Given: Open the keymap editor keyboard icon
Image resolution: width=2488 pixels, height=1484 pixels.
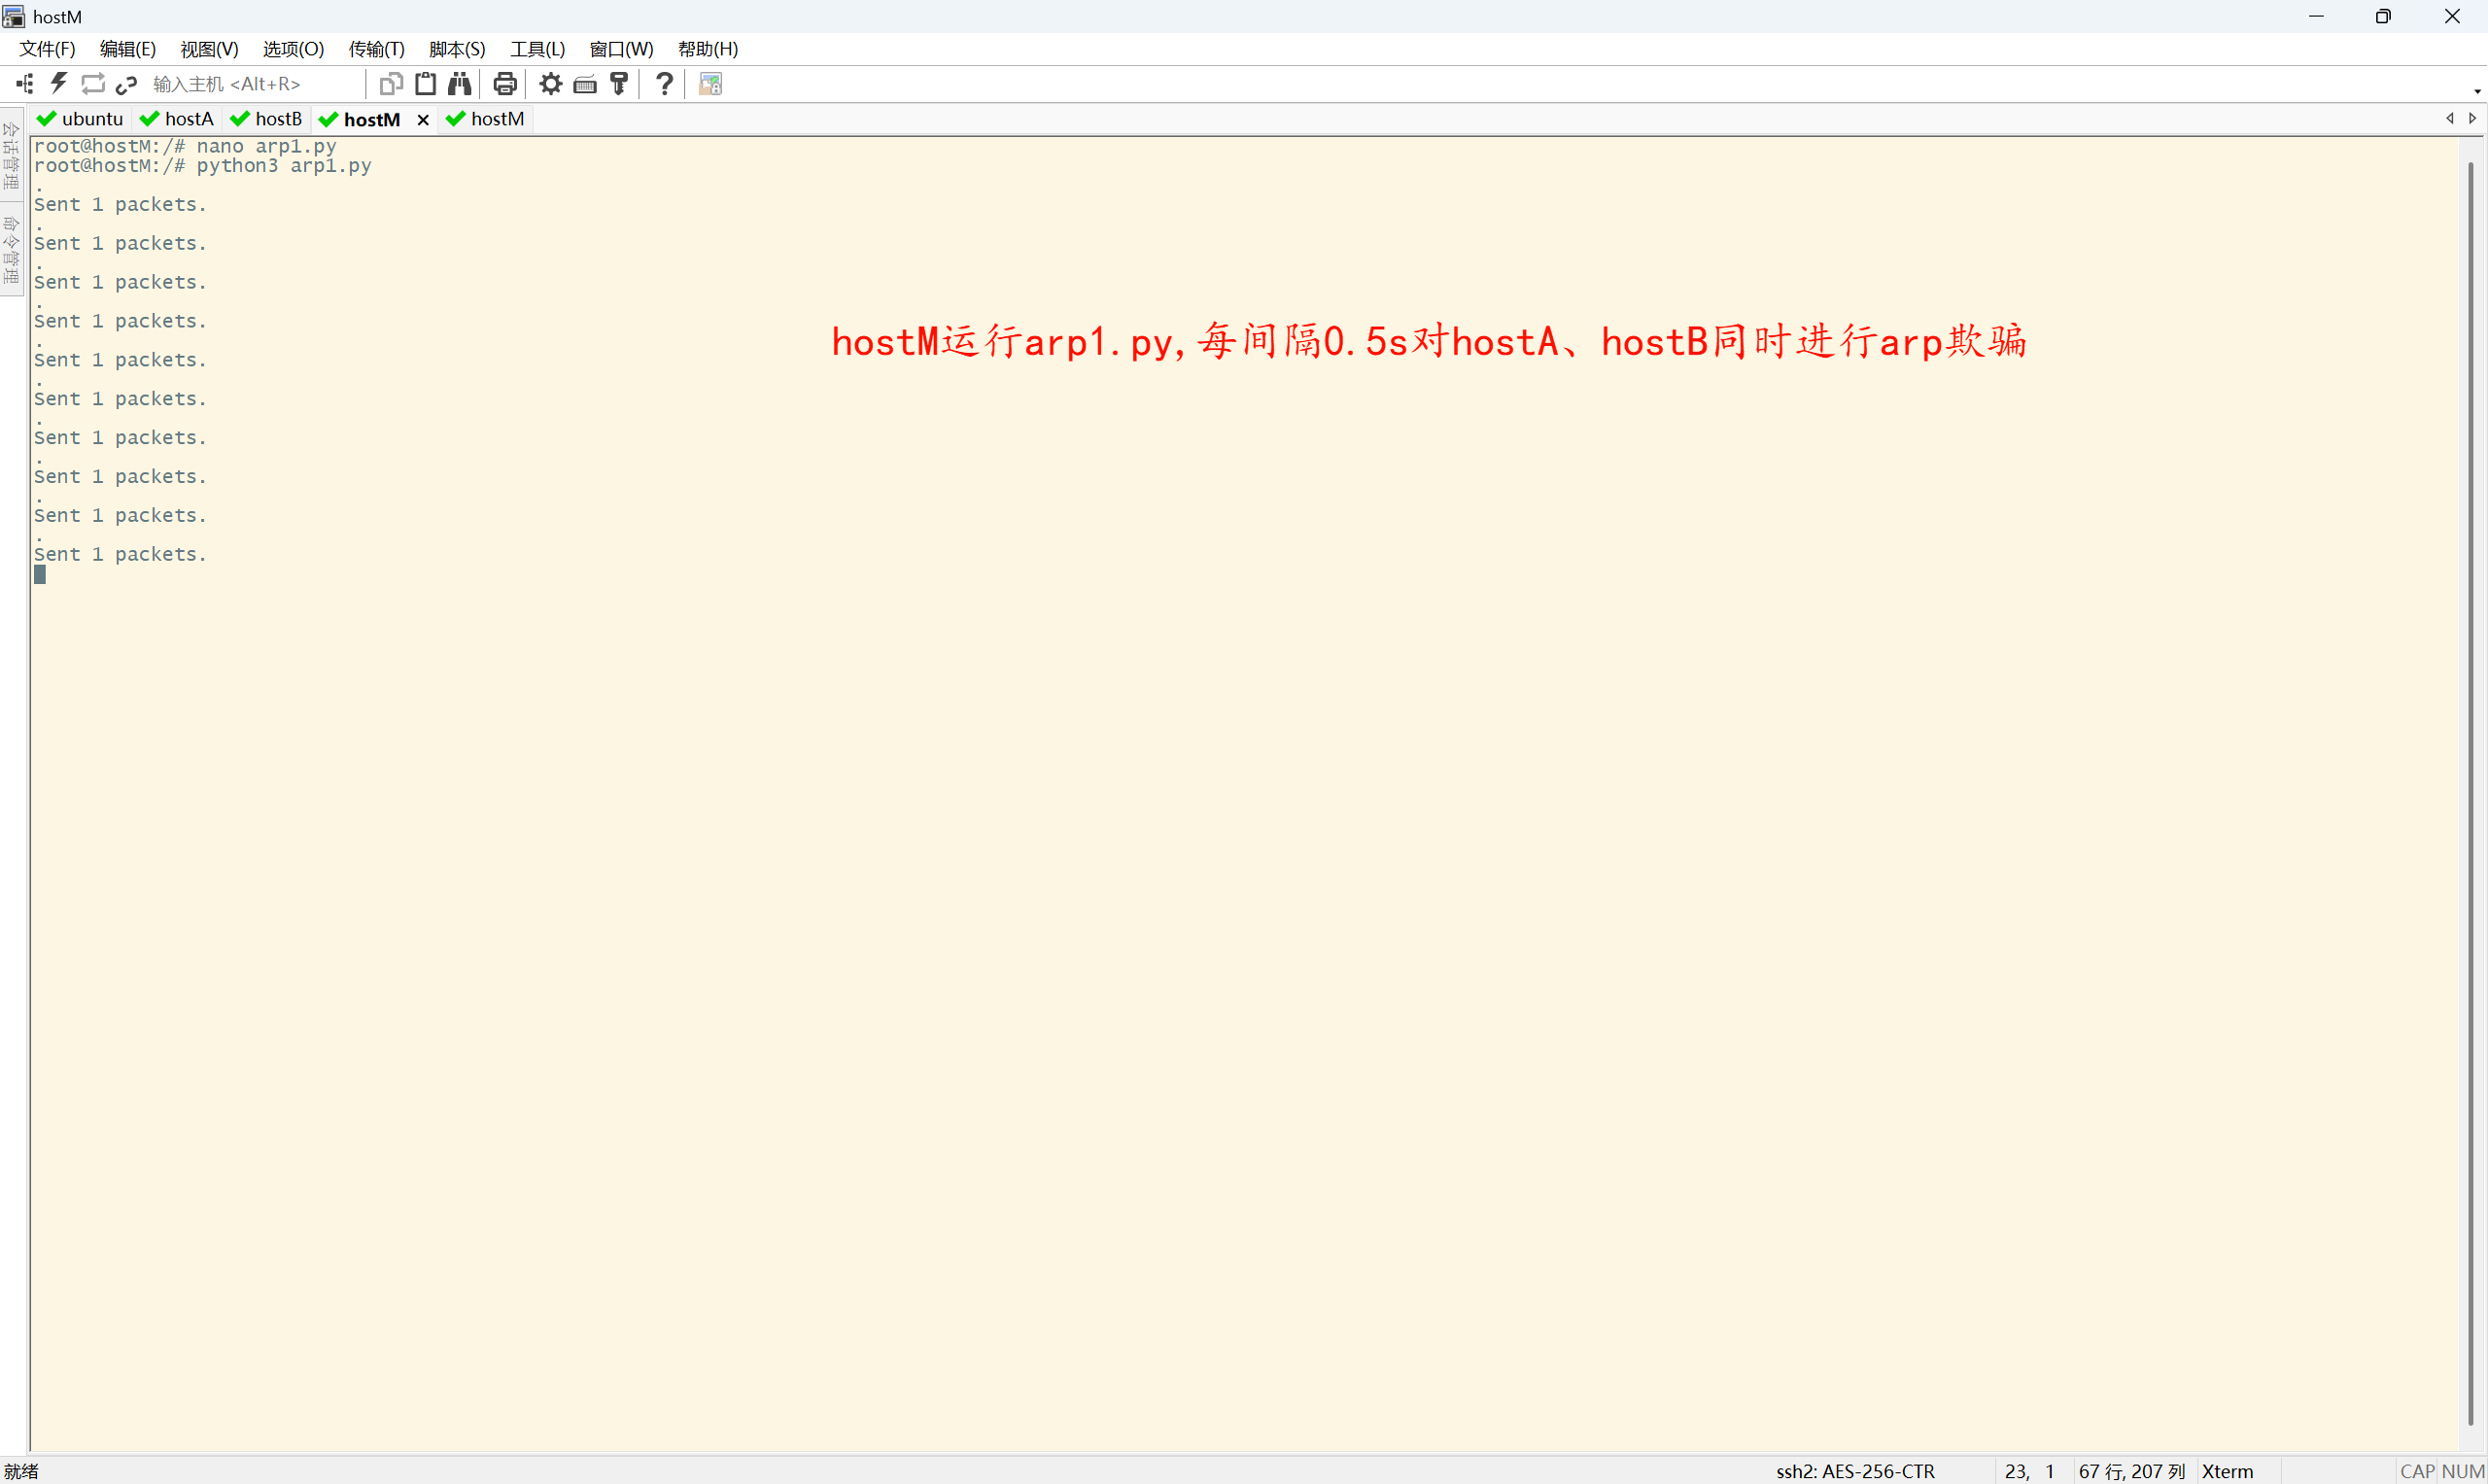Looking at the screenshot, I should [585, 84].
